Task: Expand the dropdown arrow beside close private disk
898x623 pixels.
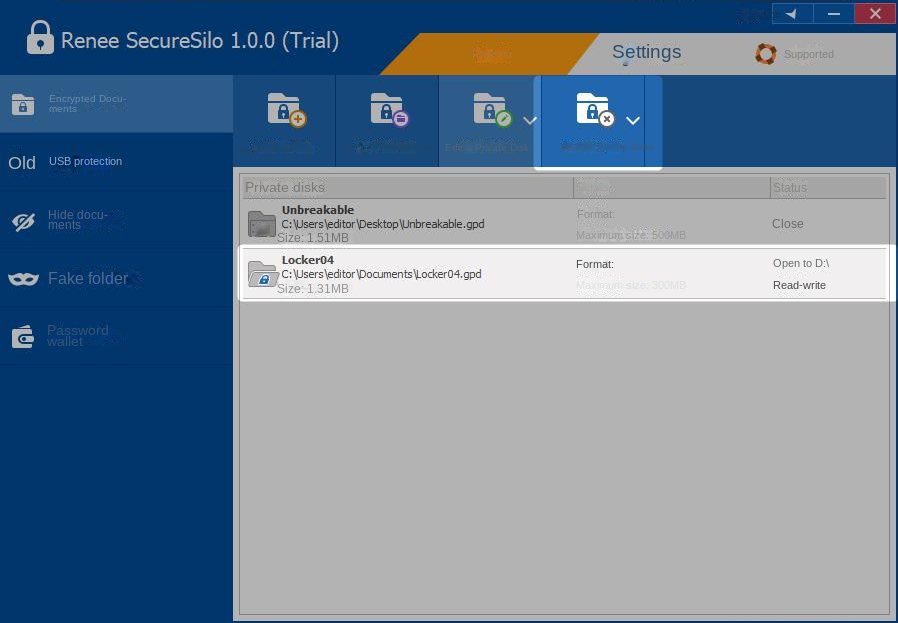Action: coord(633,121)
